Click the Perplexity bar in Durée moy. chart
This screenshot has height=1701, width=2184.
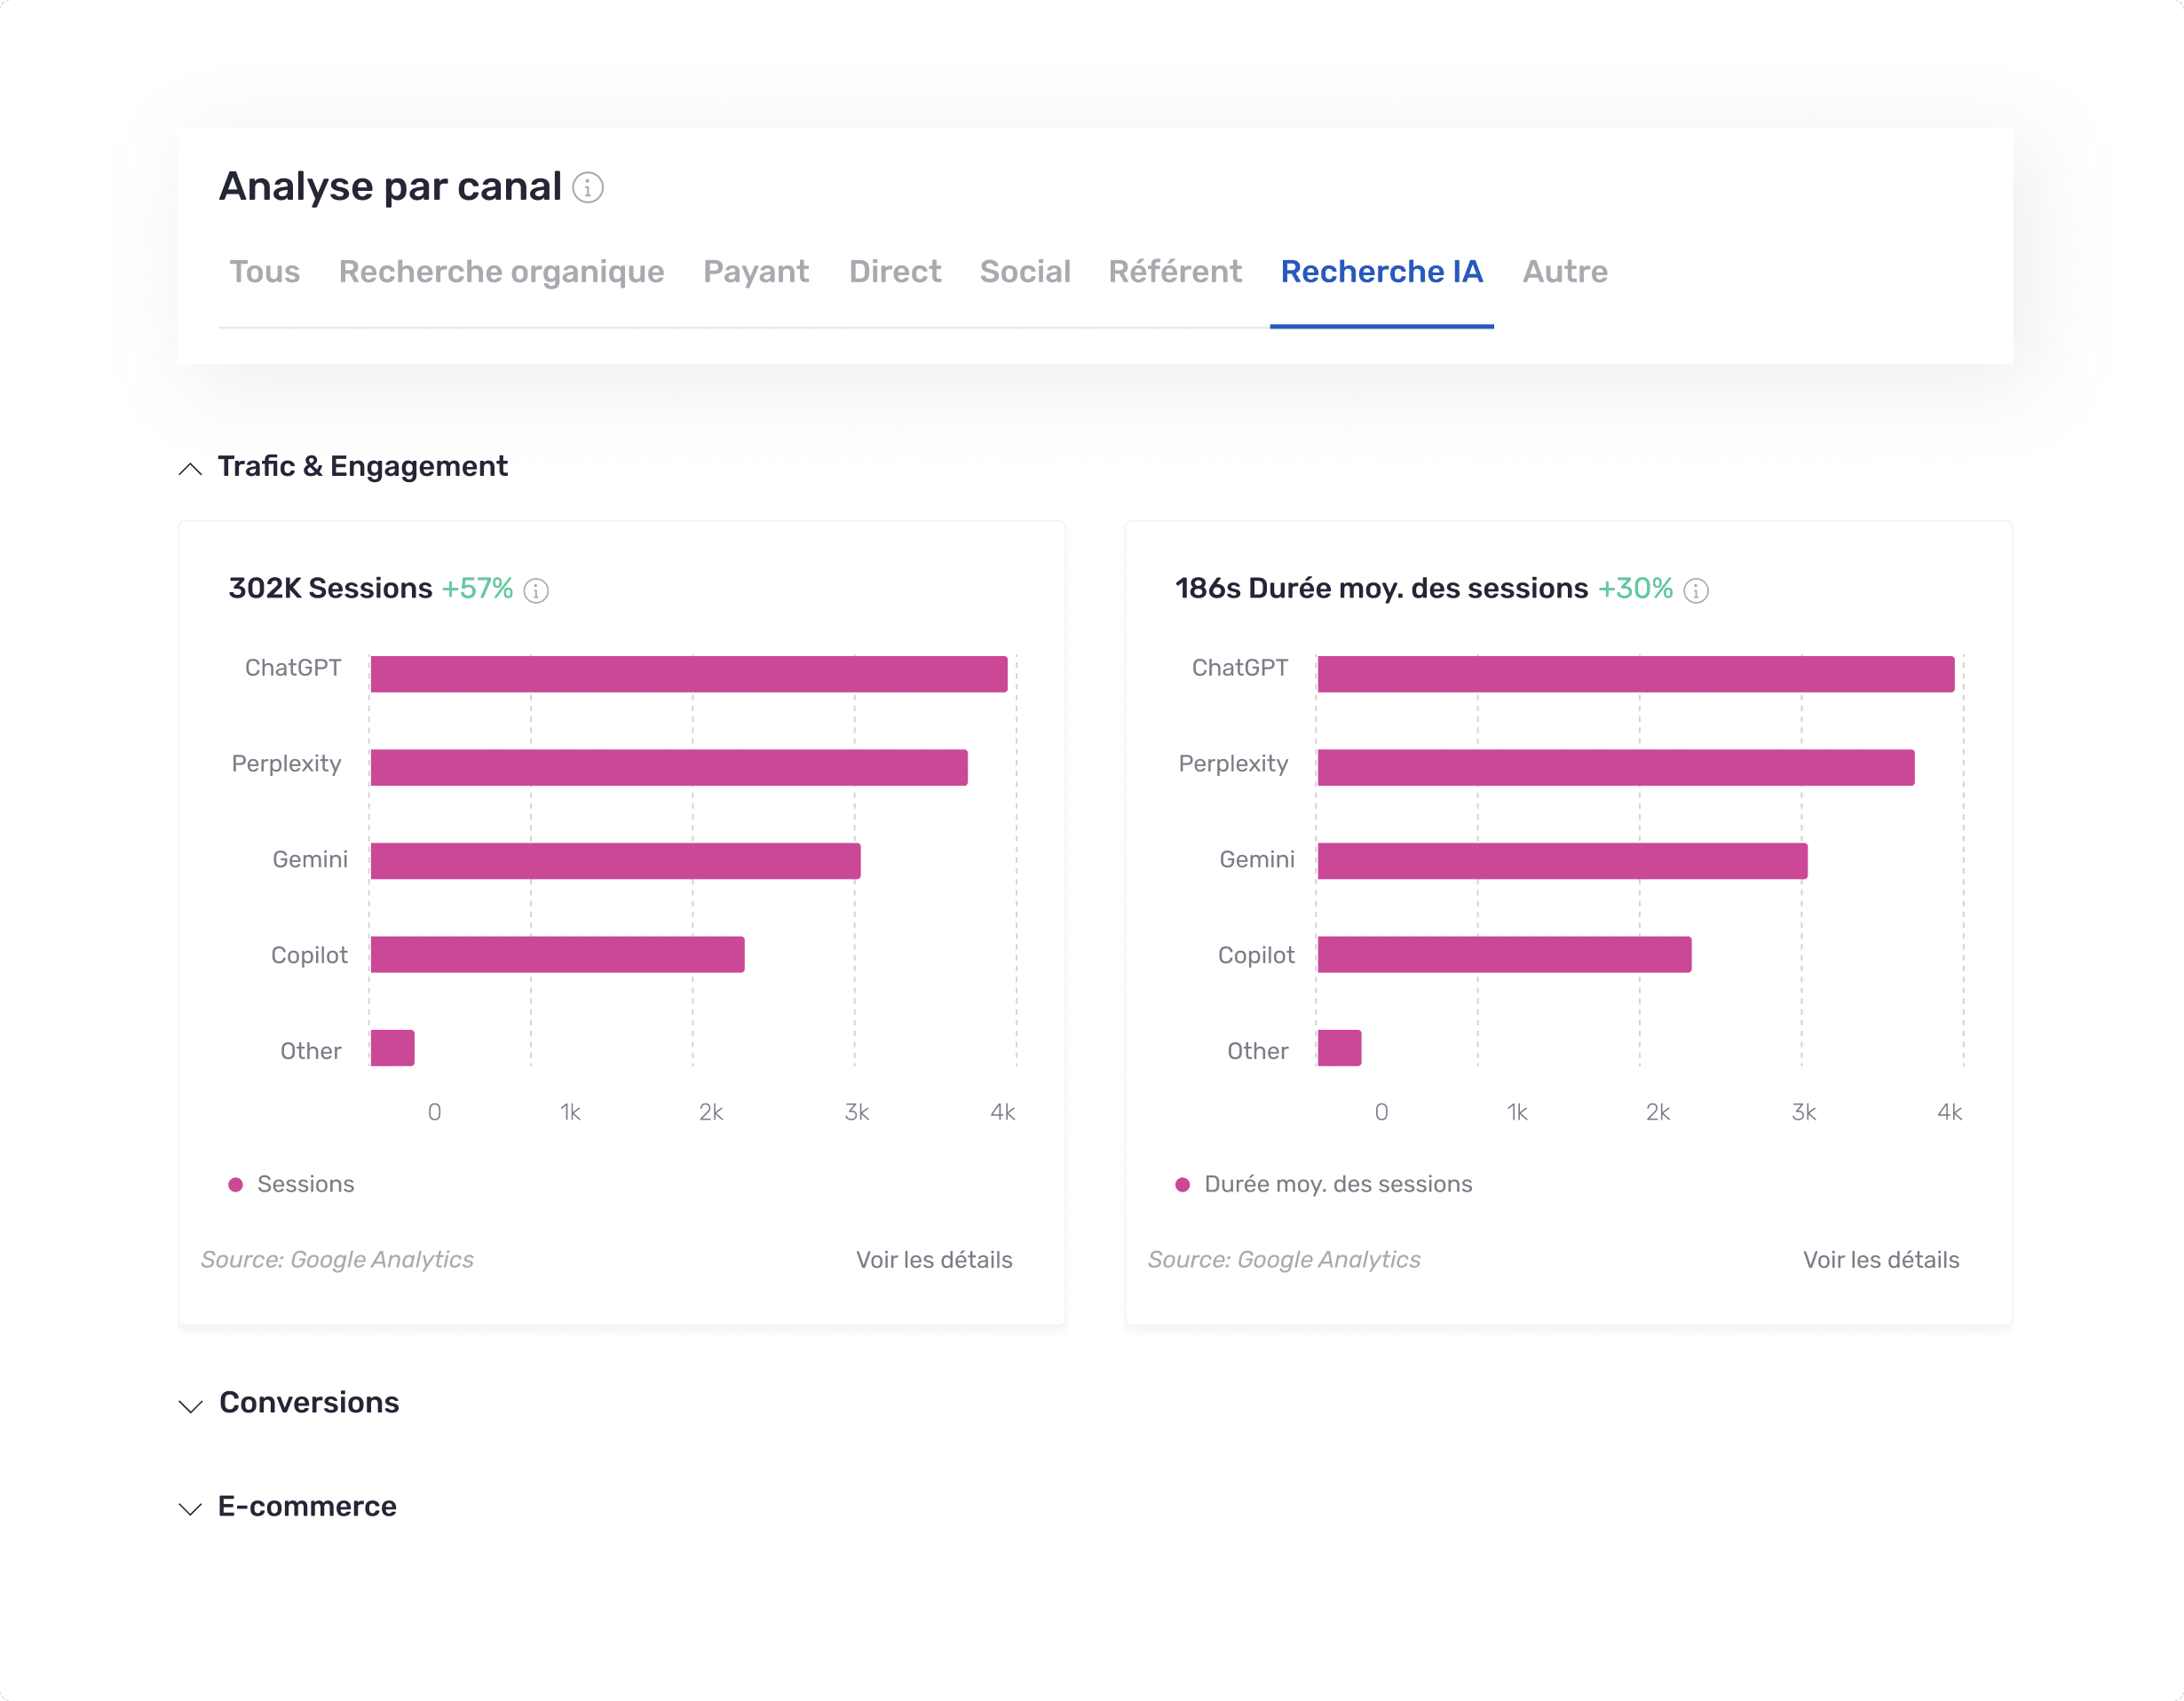click(x=1616, y=768)
